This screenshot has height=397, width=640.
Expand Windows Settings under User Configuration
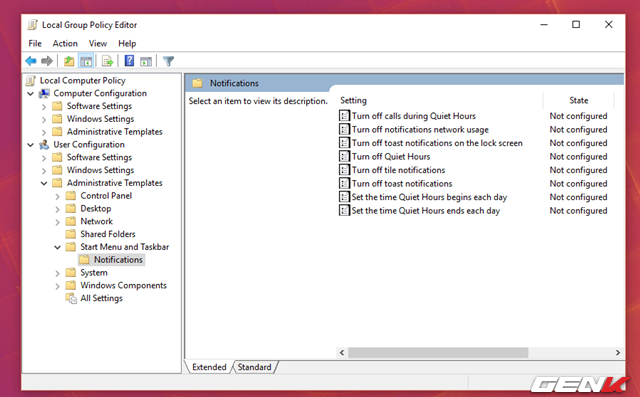pyautogui.click(x=44, y=171)
